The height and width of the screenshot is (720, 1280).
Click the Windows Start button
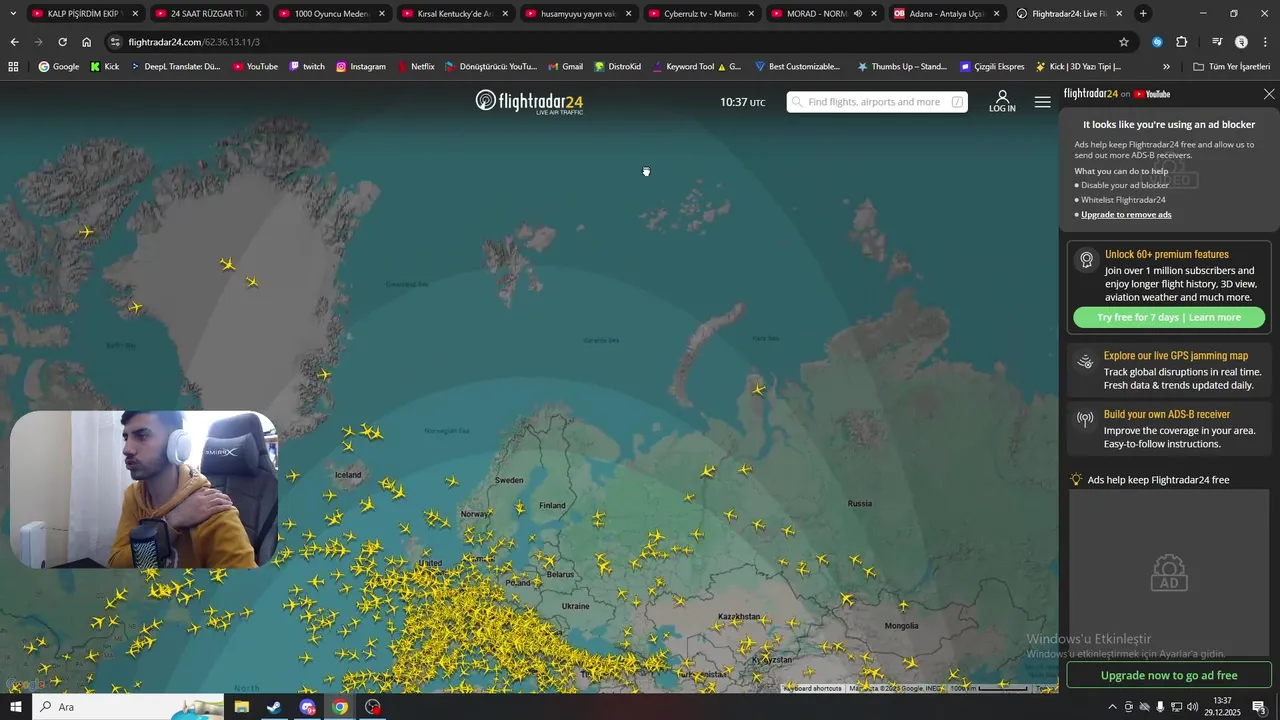point(15,707)
